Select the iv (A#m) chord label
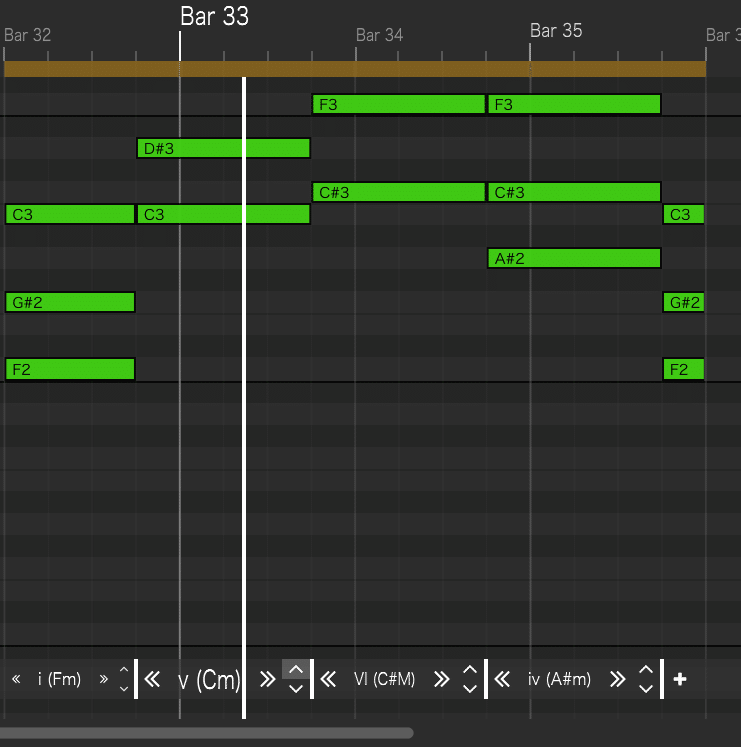The image size is (741, 747). click(559, 679)
